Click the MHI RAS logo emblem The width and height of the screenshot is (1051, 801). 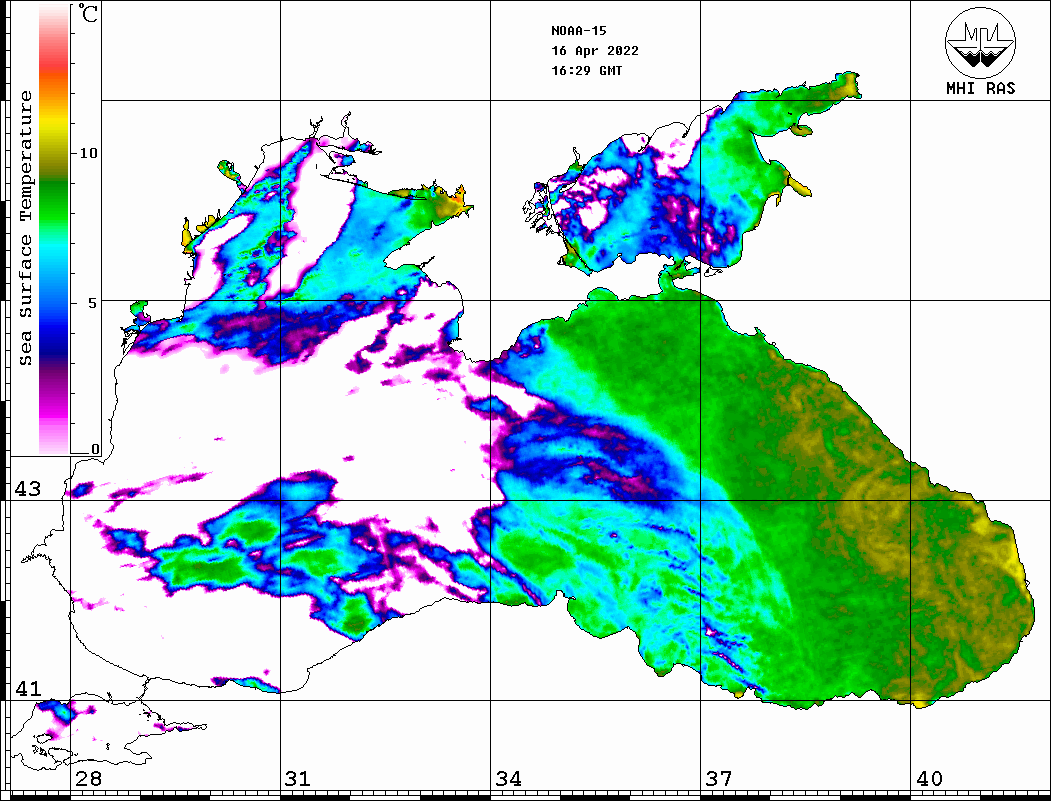pyautogui.click(x=980, y=42)
